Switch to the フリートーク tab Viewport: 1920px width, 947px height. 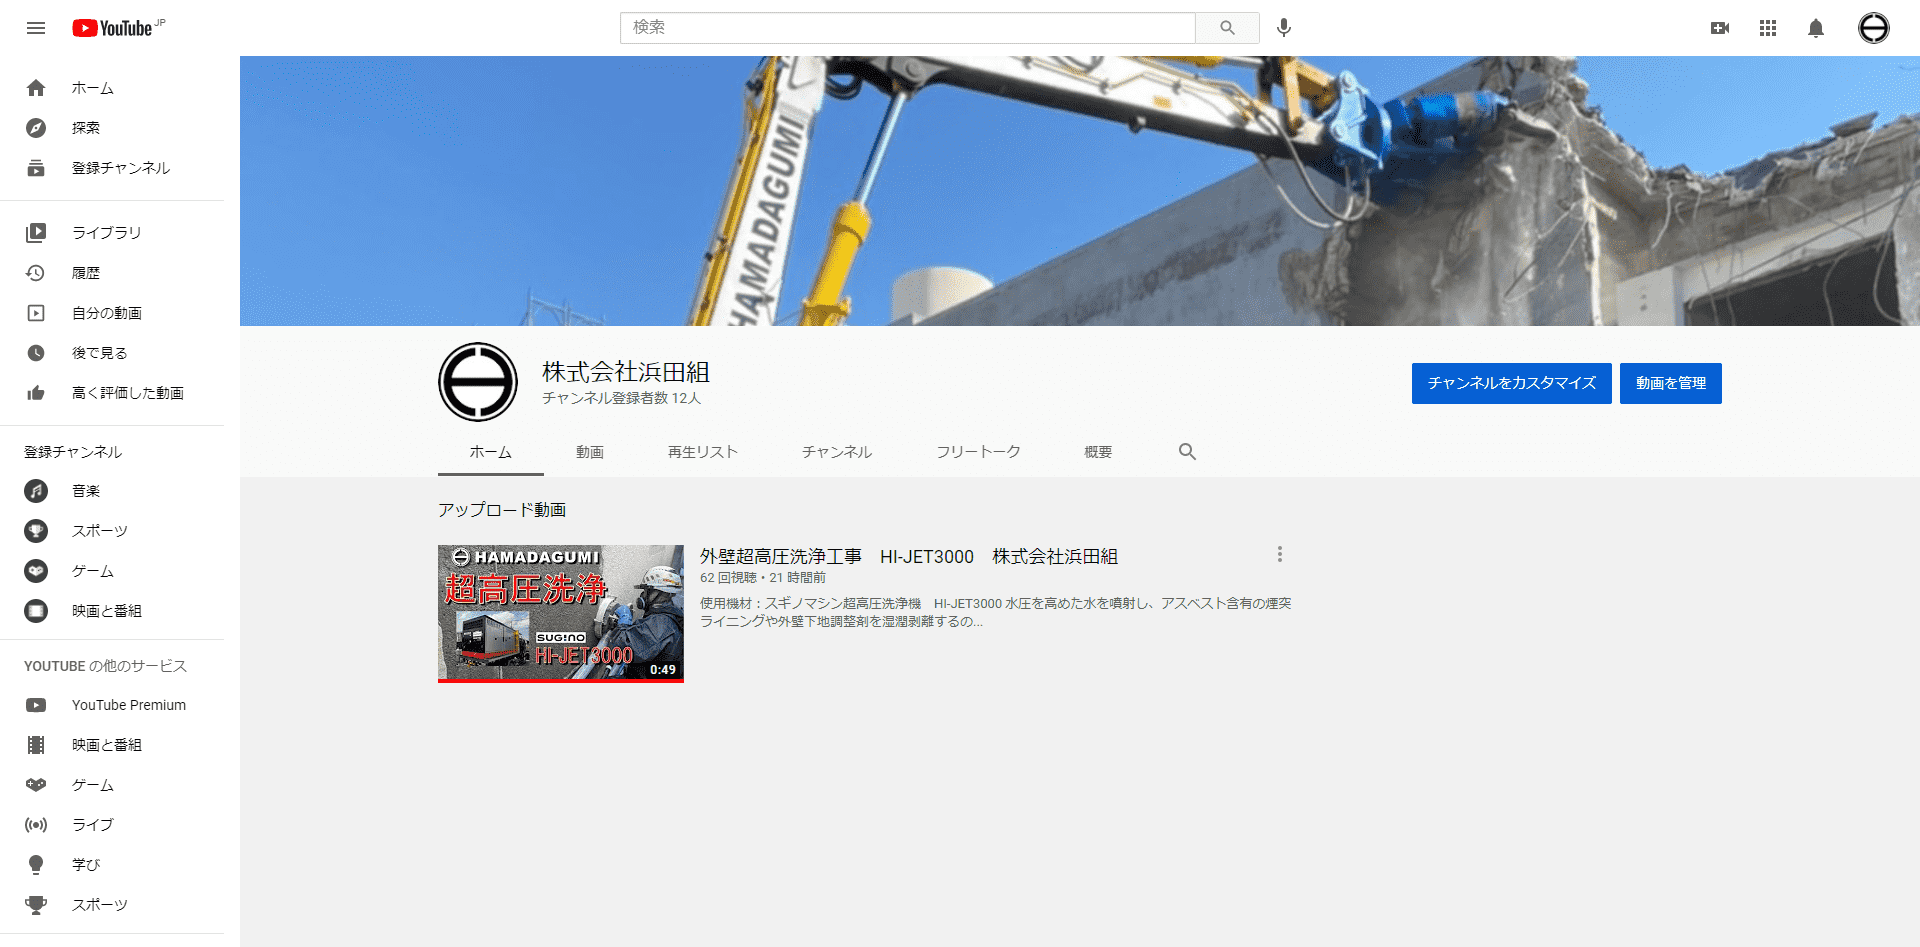pyautogui.click(x=978, y=452)
